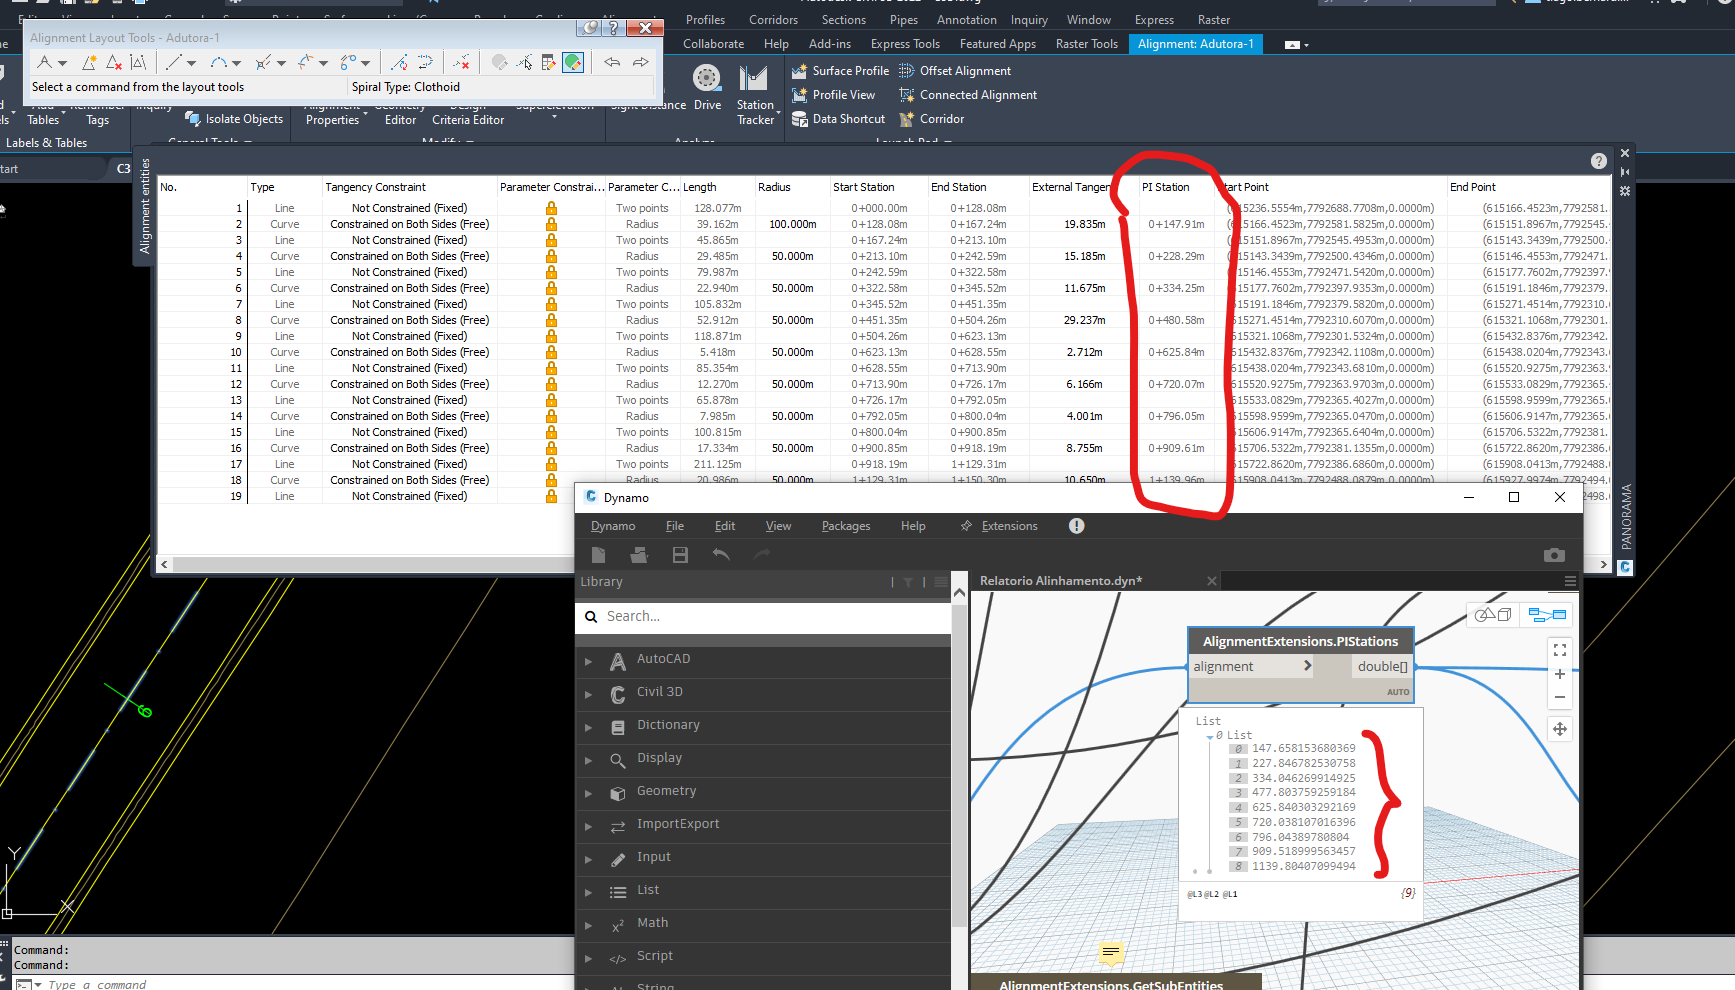Click the PI Station column header
Image resolution: width=1735 pixels, height=990 pixels.
tap(1165, 187)
